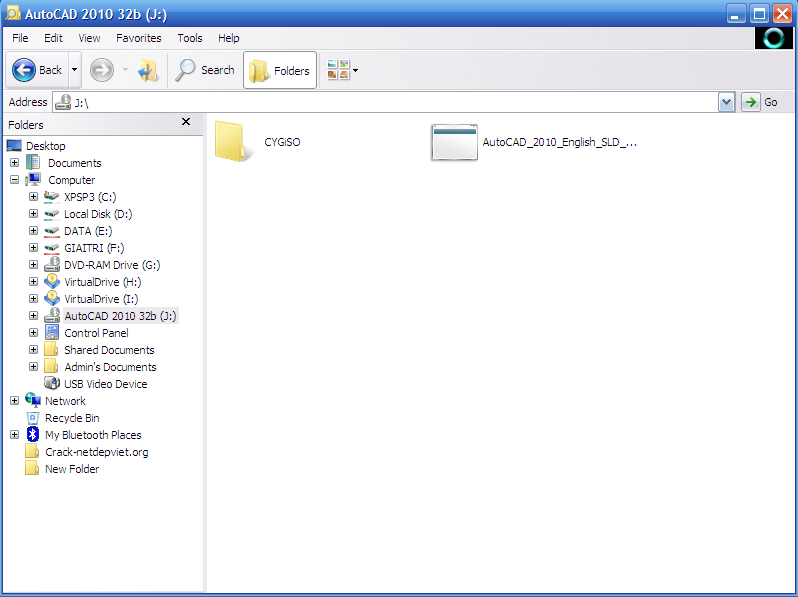The image size is (798, 597).
Task: Open the Views dropdown arrow
Action: [x=355, y=70]
